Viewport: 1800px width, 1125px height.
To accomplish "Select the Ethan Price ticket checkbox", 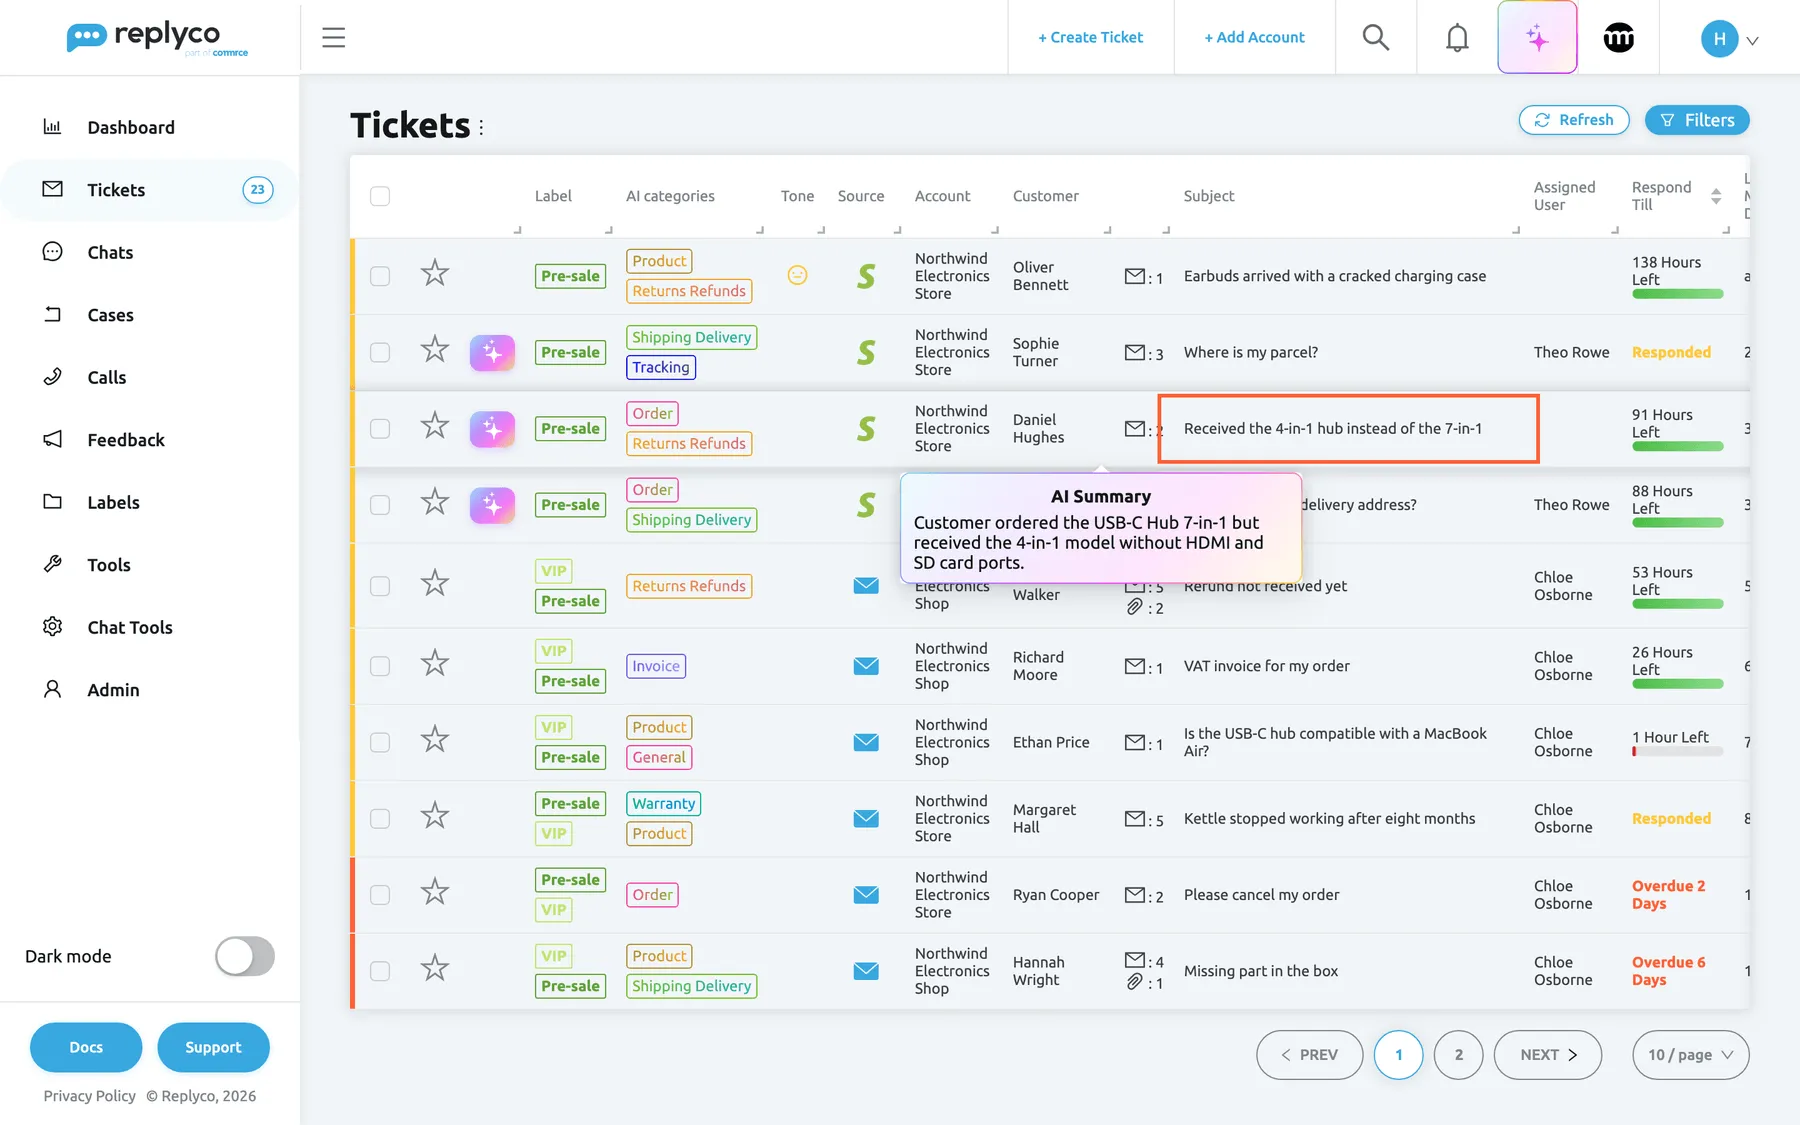I will coord(380,742).
